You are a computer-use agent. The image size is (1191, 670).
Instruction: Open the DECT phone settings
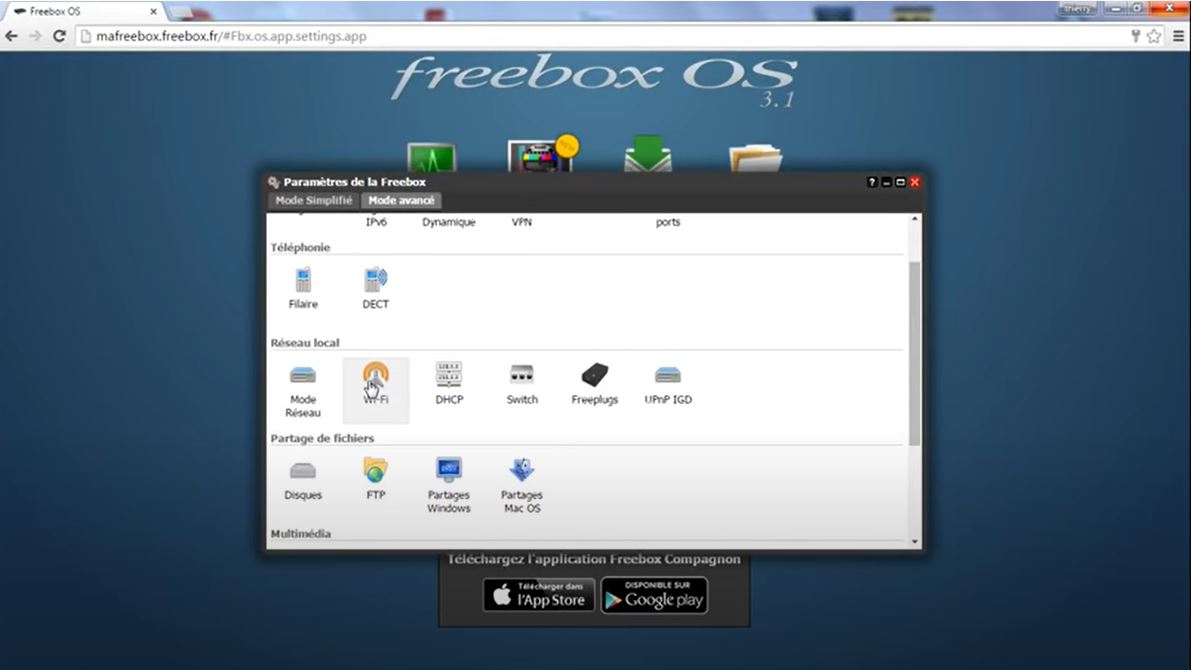(x=375, y=288)
